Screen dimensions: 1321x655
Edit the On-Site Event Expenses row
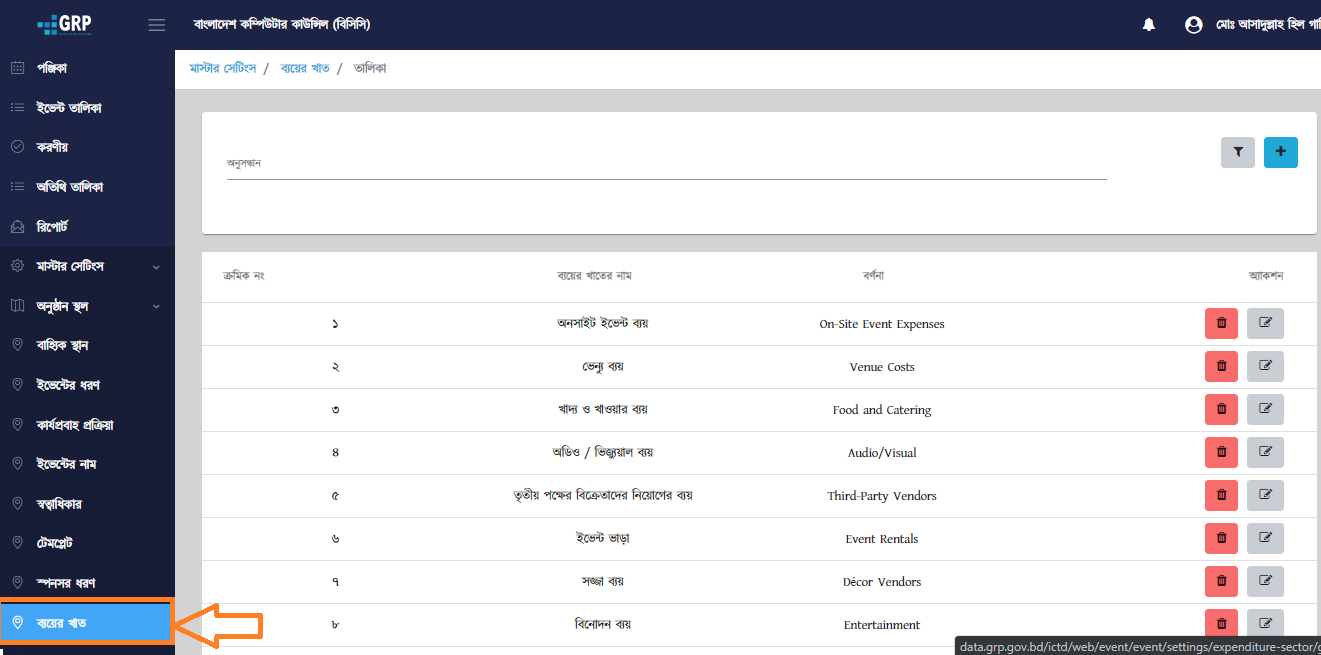click(1265, 324)
